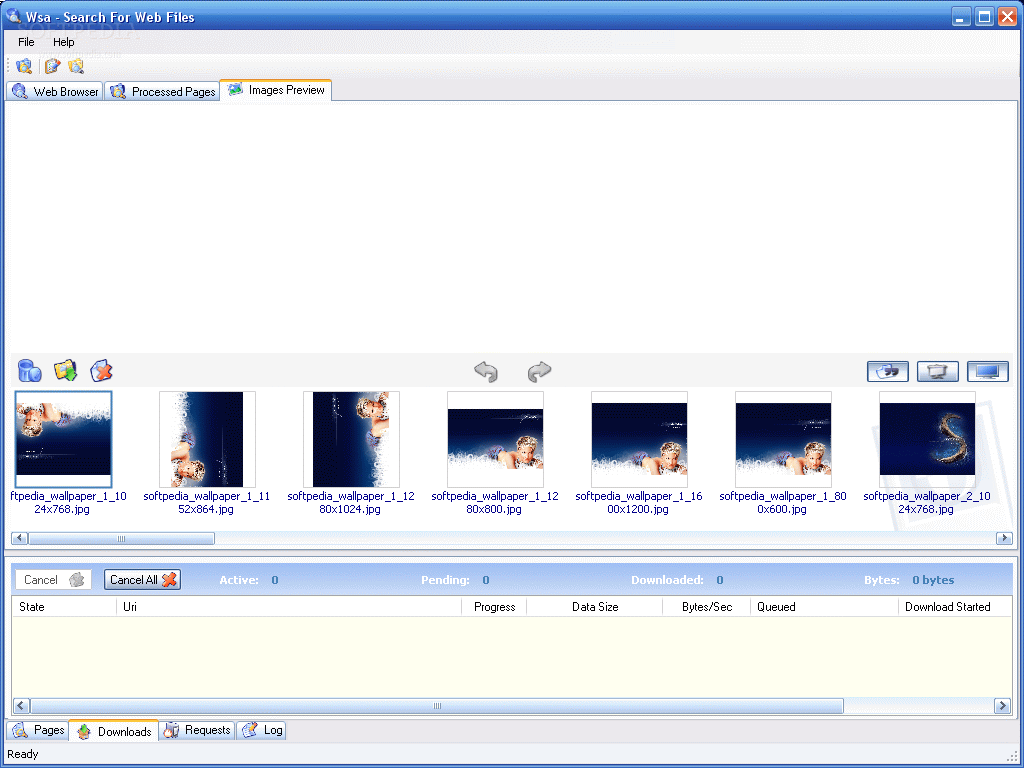Click the download images folder icon
Viewport: 1024px width, 768px height.
pos(65,371)
